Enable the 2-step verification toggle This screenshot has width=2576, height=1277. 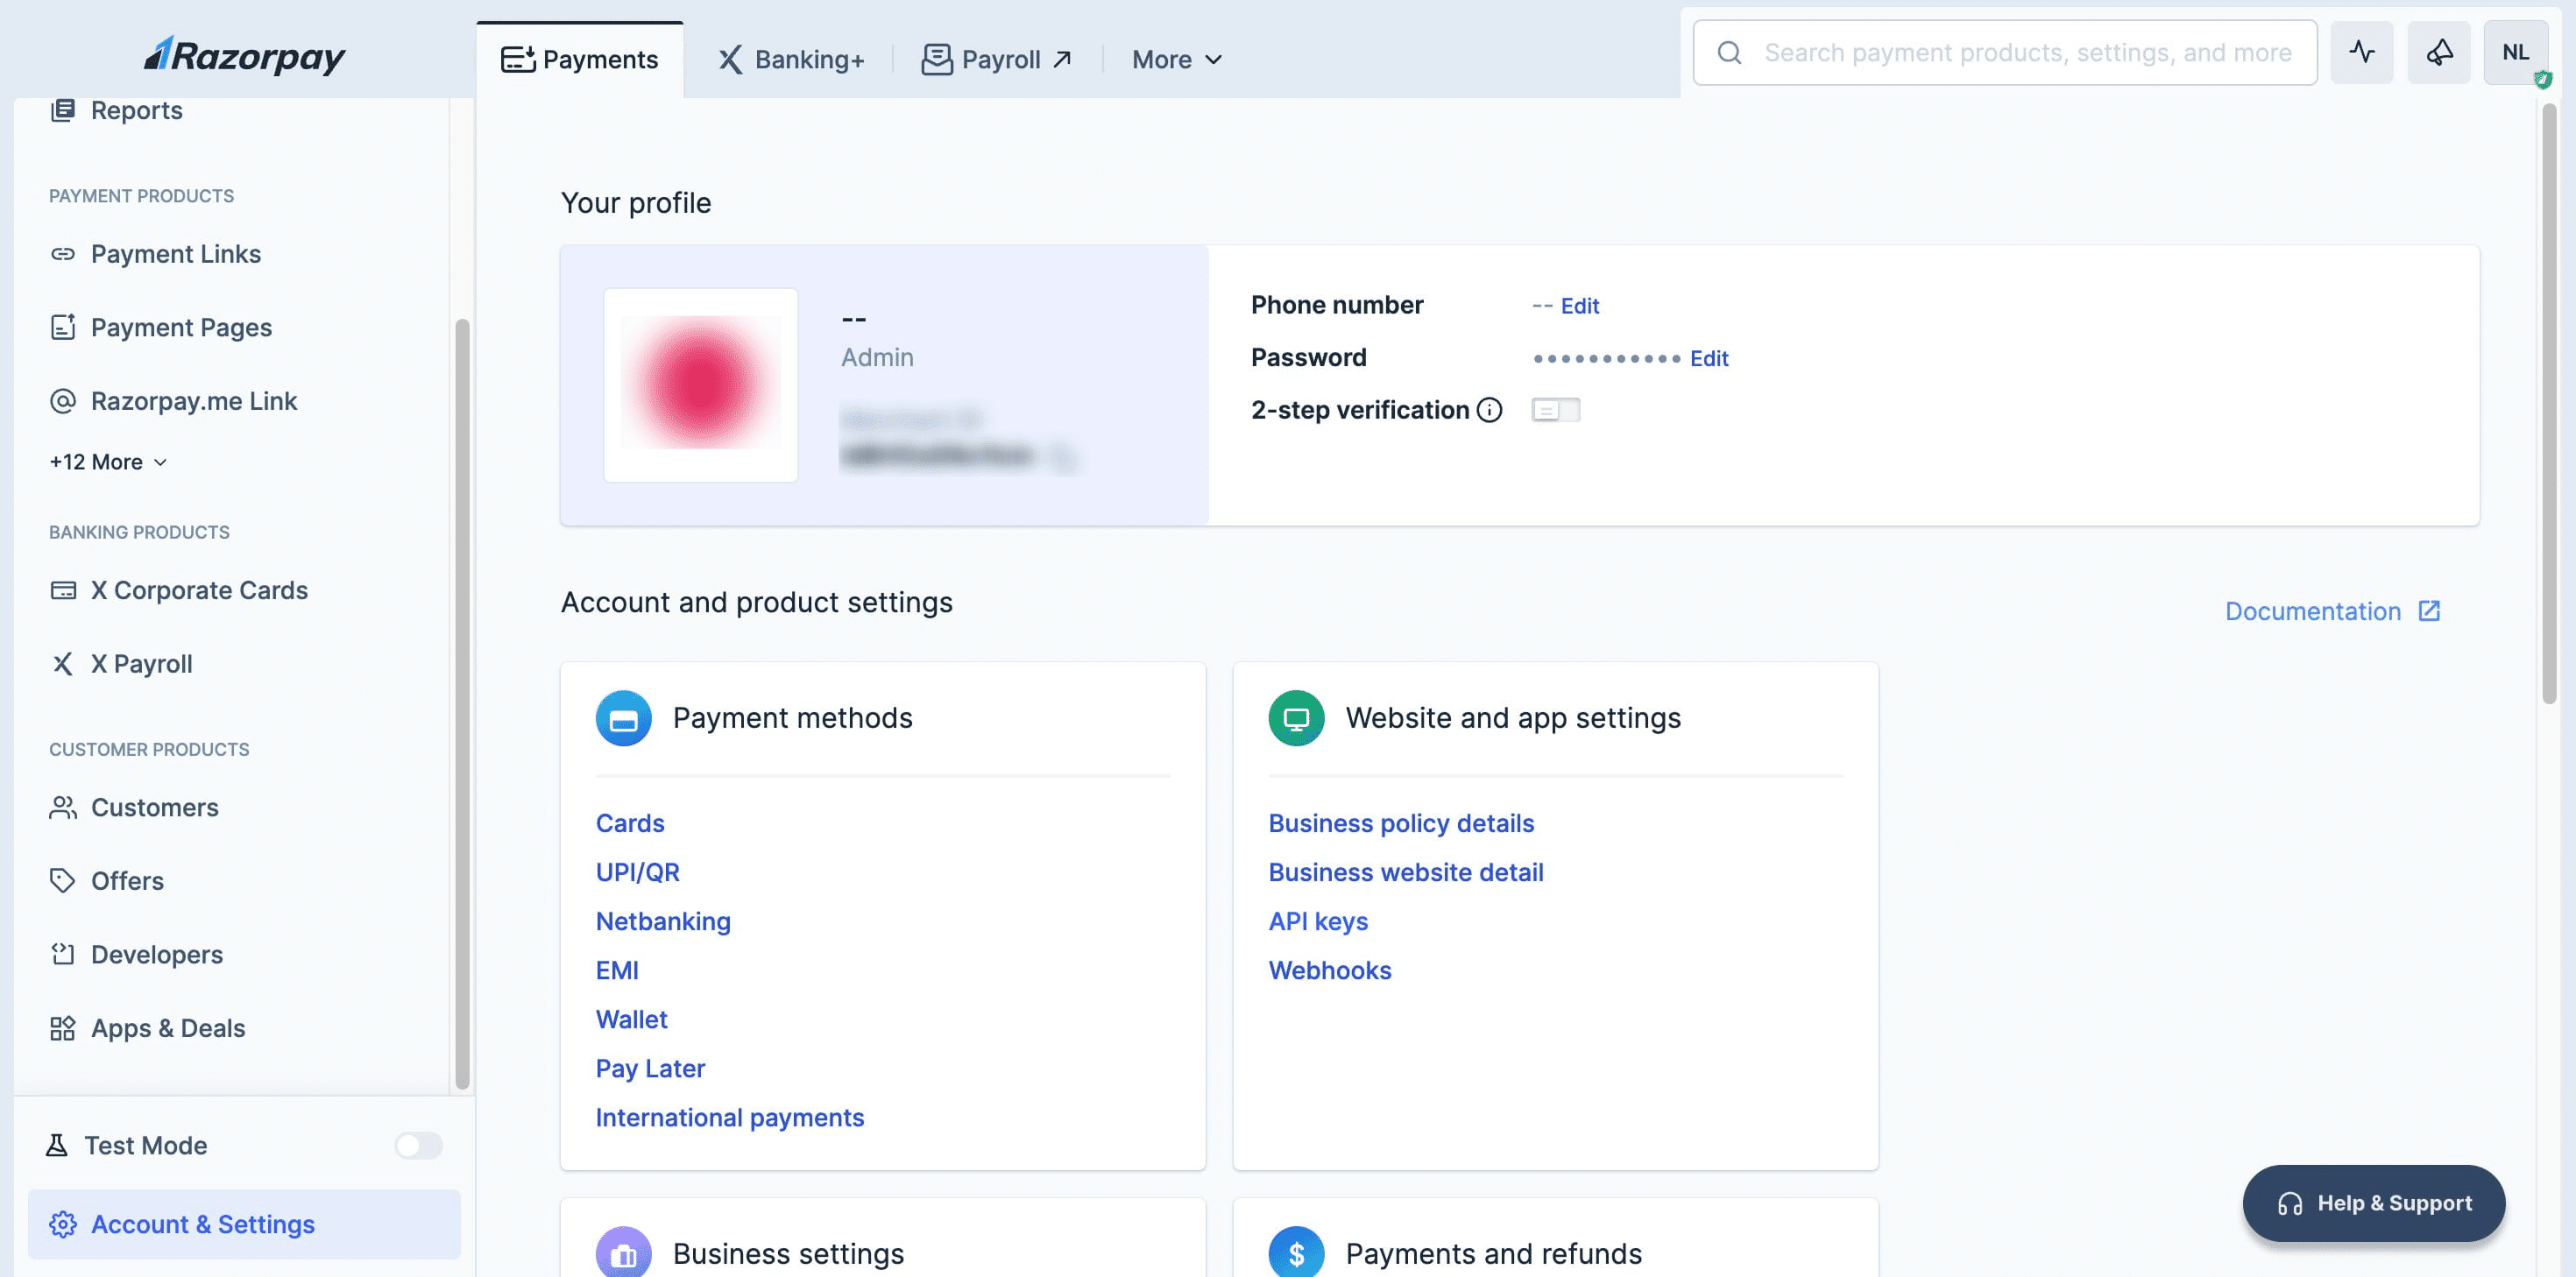(1555, 410)
